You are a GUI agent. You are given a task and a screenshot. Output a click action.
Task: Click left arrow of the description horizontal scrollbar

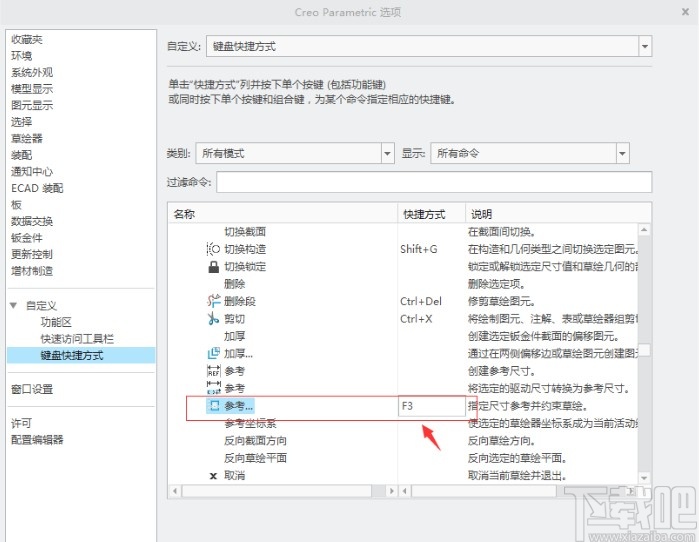[x=405, y=491]
